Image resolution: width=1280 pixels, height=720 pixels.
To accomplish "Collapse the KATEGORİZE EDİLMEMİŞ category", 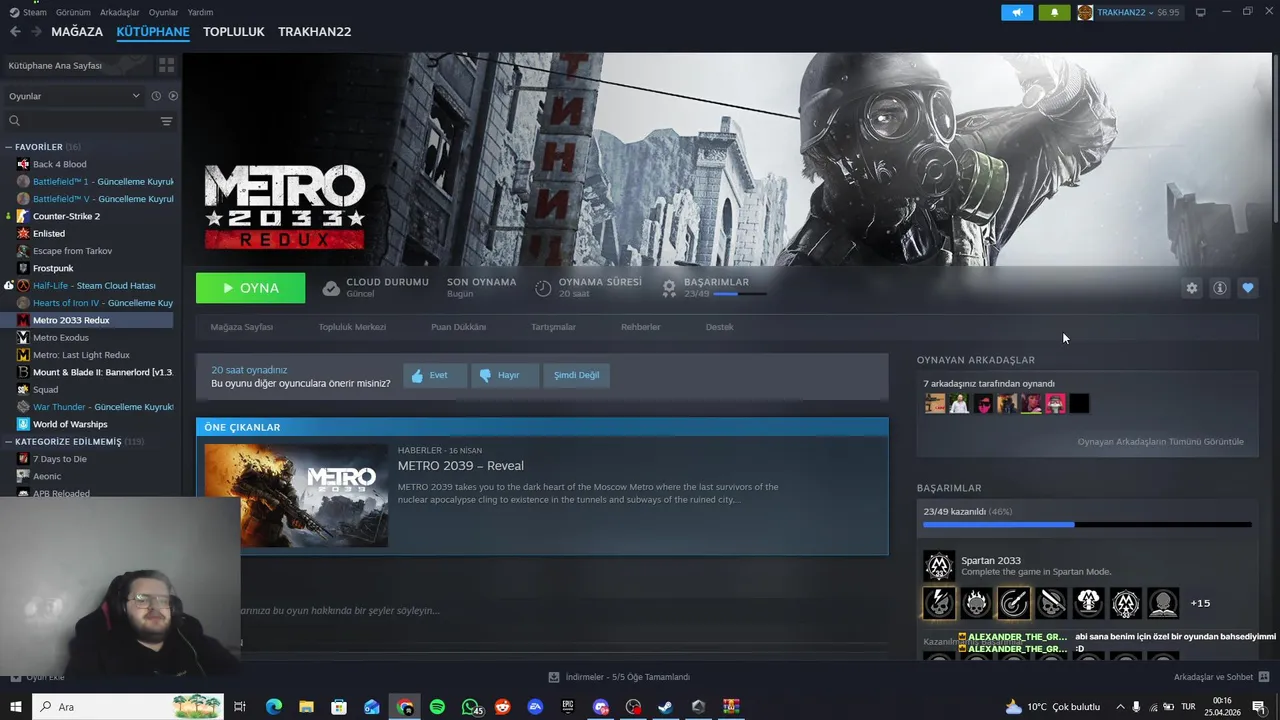I will click(x=8, y=442).
